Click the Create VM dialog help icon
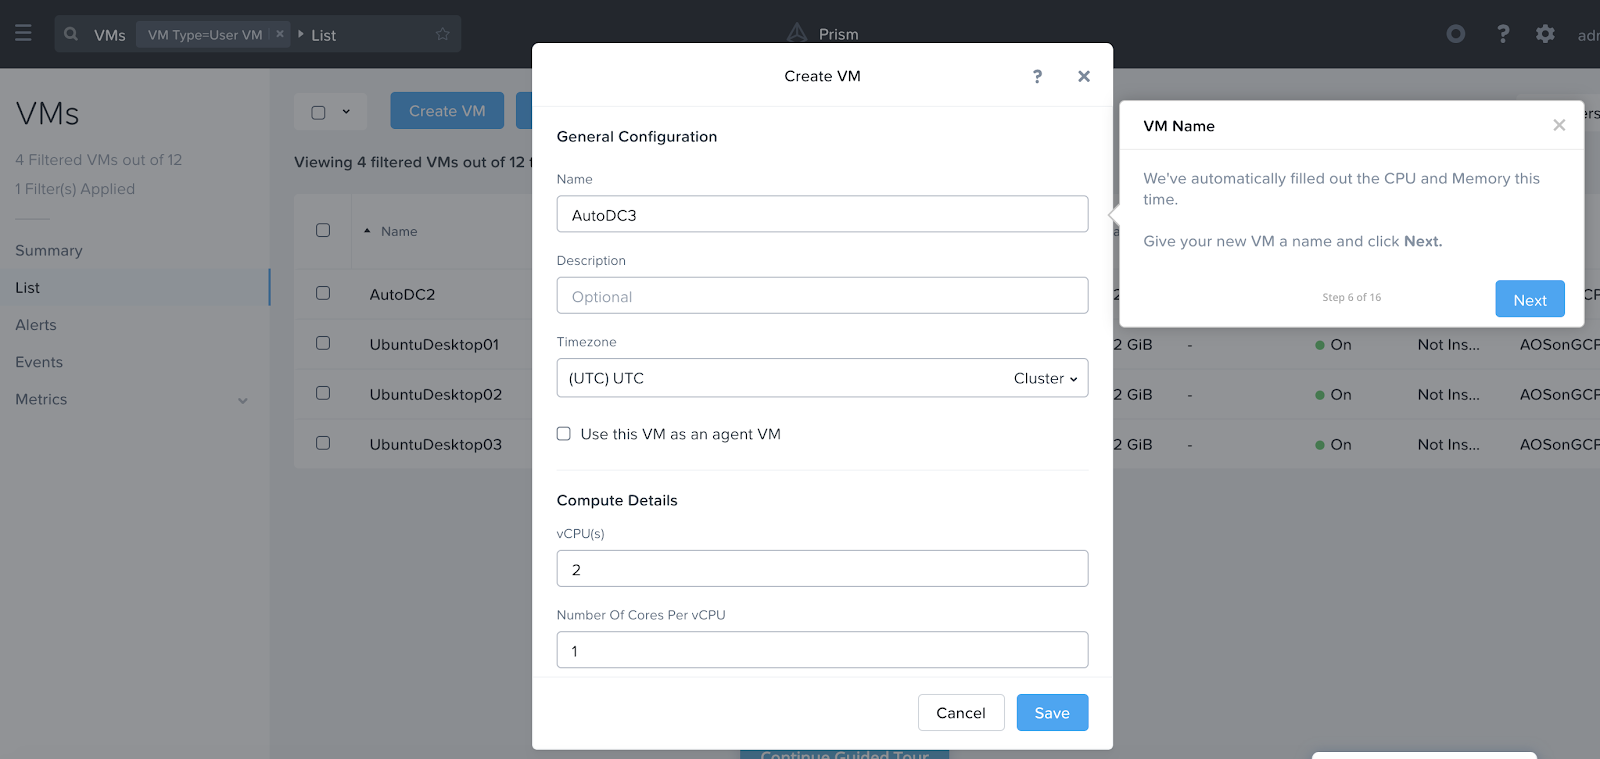 [x=1037, y=76]
